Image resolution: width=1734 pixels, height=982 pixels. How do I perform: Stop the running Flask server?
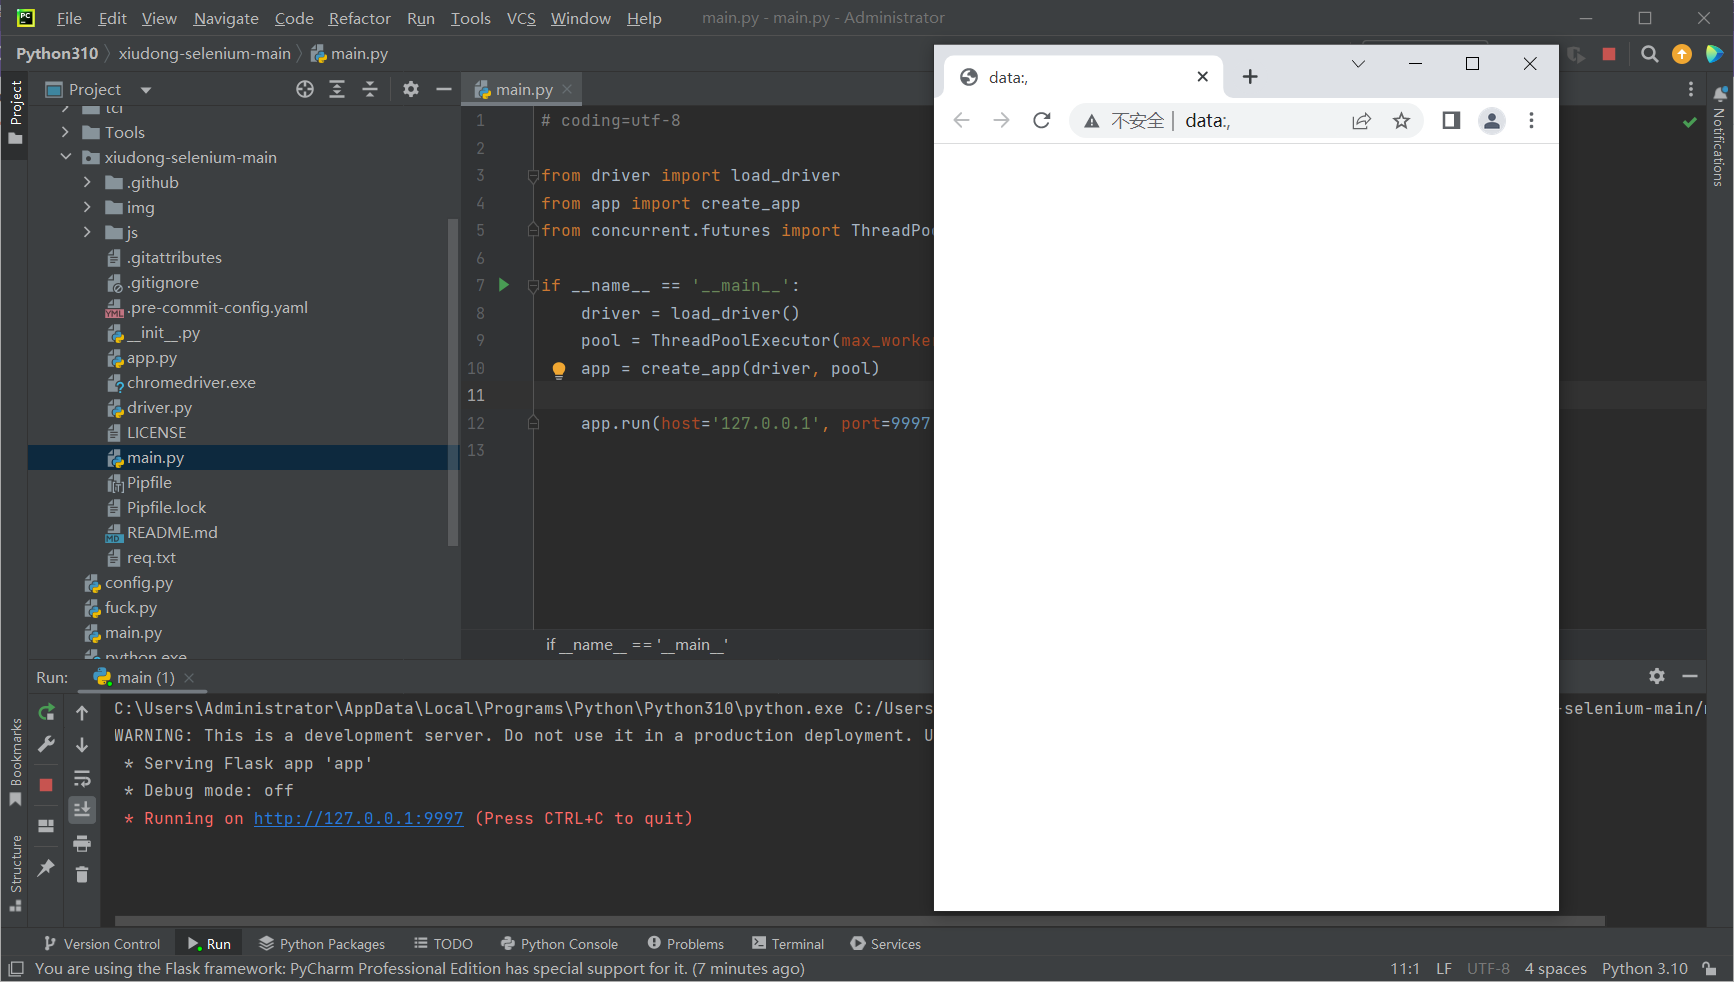click(x=46, y=785)
